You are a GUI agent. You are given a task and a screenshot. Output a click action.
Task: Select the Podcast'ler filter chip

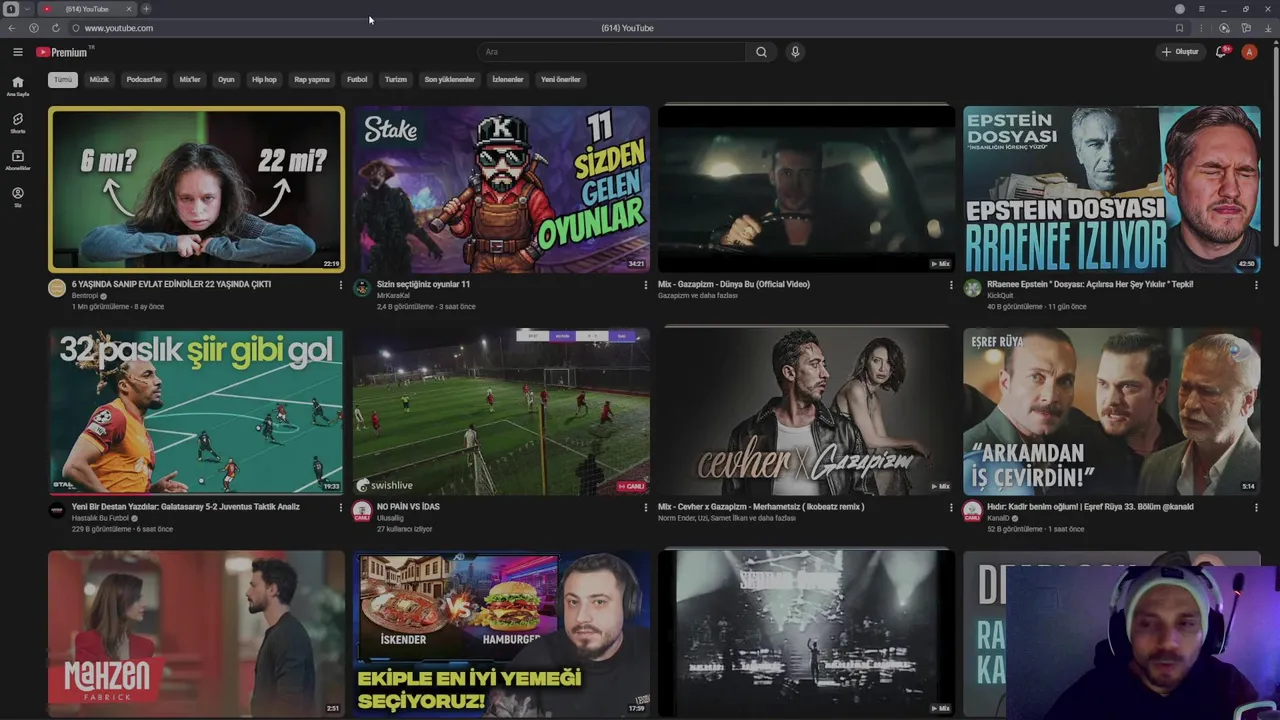pos(144,79)
